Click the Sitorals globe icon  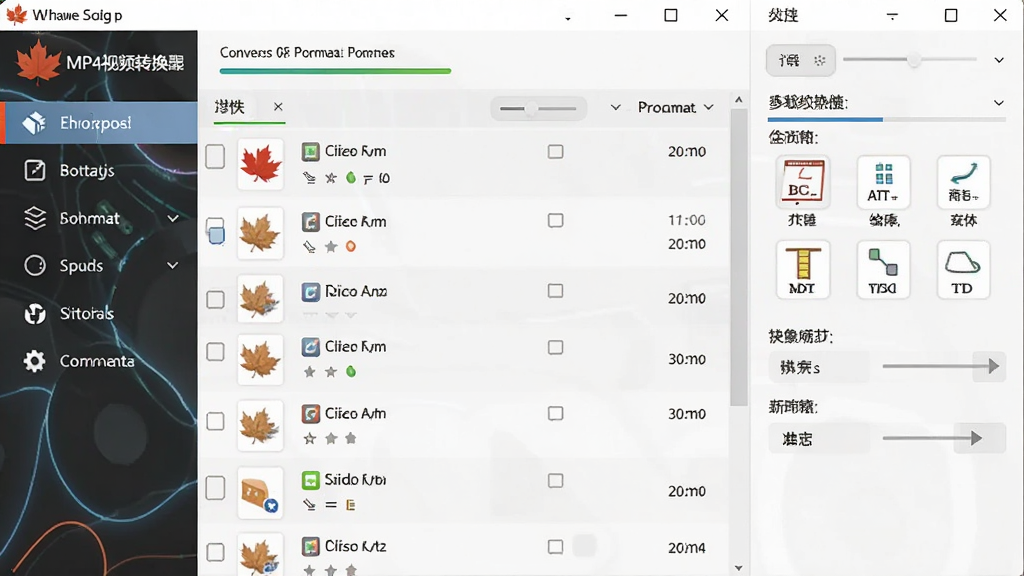pyautogui.click(x=35, y=314)
